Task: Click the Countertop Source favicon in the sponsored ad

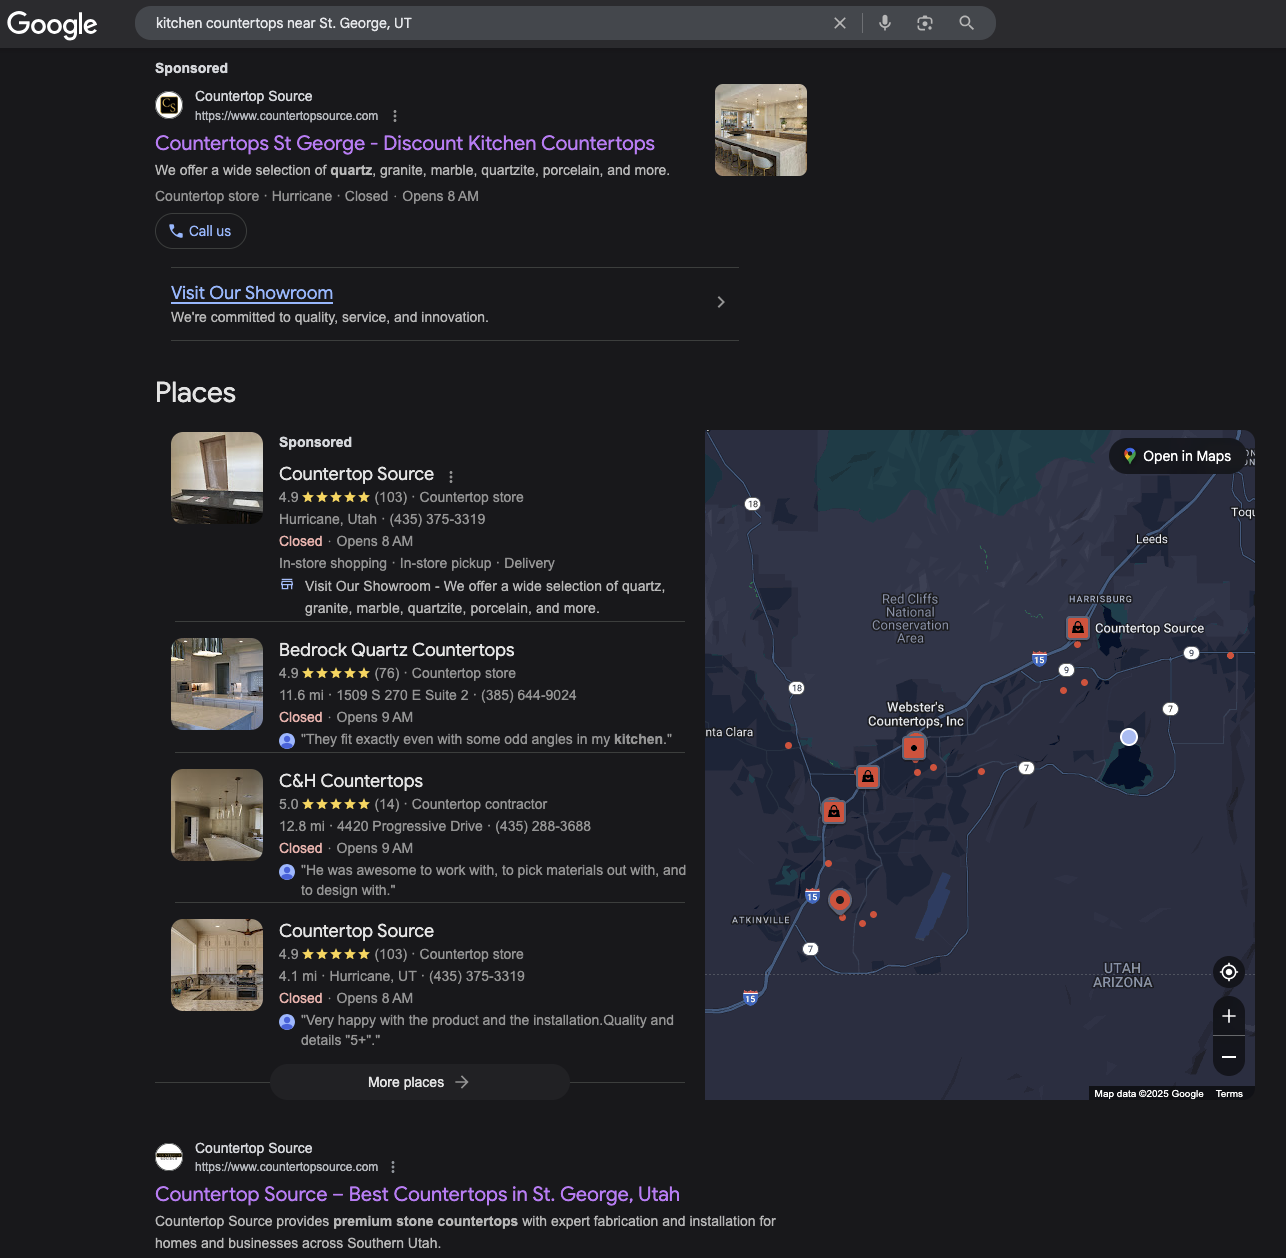Action: coord(170,105)
